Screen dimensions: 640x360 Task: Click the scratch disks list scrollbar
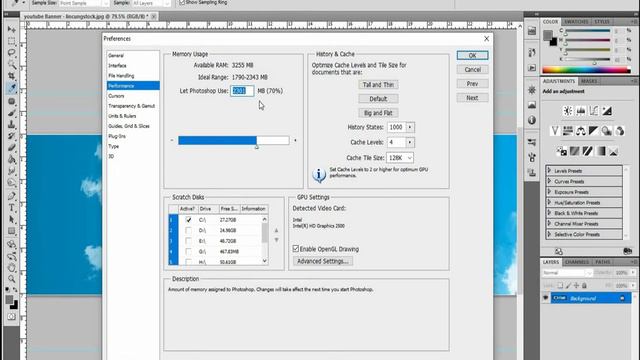coord(264,240)
